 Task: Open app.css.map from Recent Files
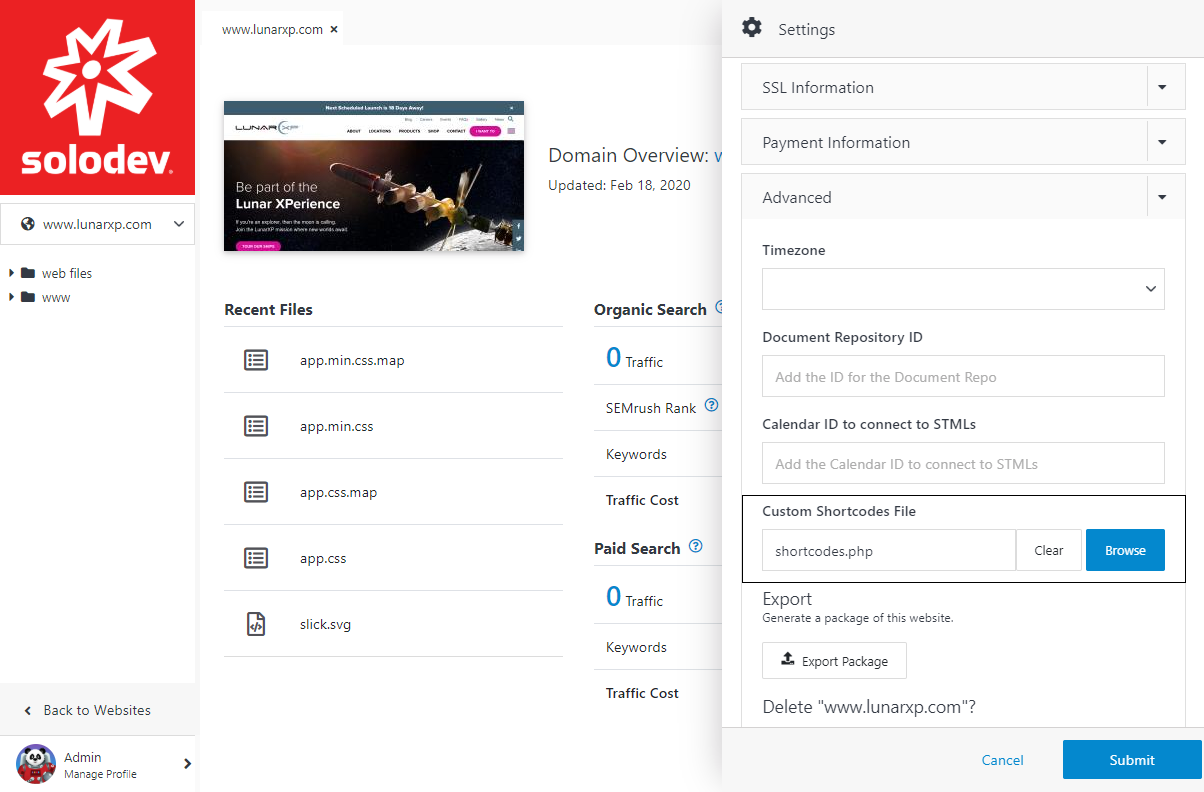click(x=338, y=492)
